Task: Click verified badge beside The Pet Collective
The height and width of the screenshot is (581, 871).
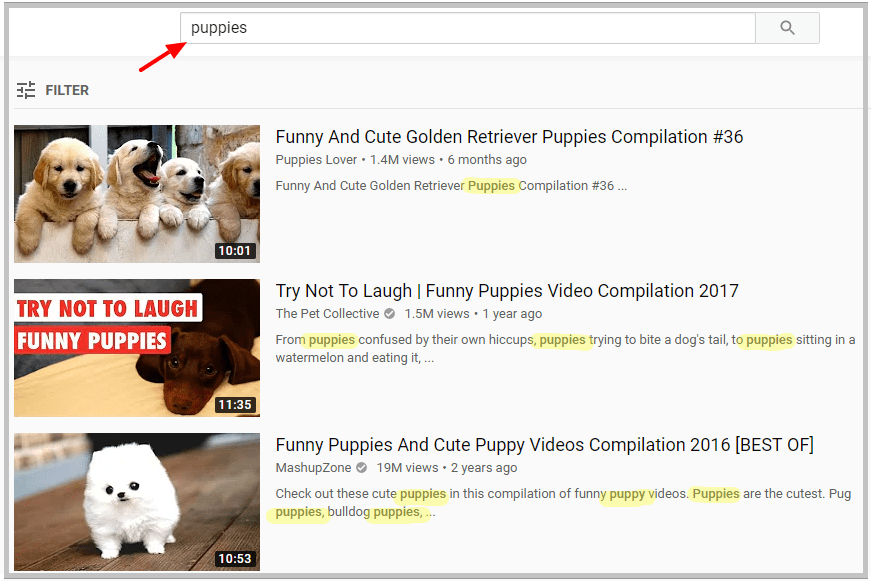Action: pyautogui.click(x=390, y=314)
